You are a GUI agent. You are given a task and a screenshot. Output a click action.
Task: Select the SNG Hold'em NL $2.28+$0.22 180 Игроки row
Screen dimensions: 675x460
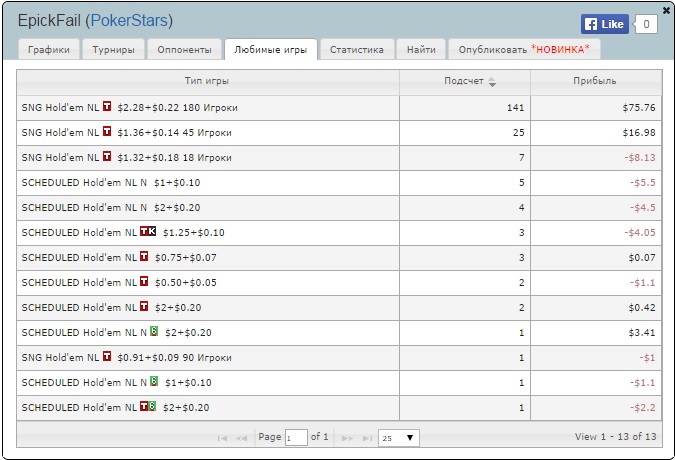339,108
